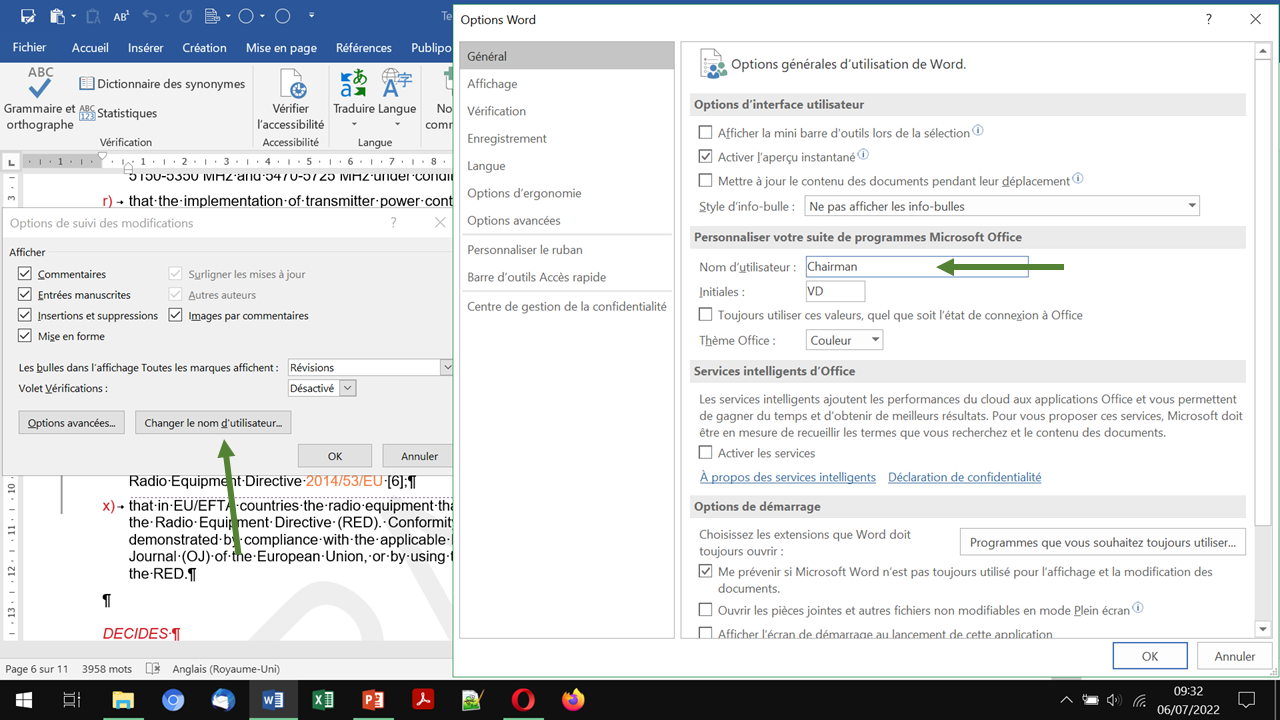Open Adobe Acrobat from the taskbar

tap(423, 700)
